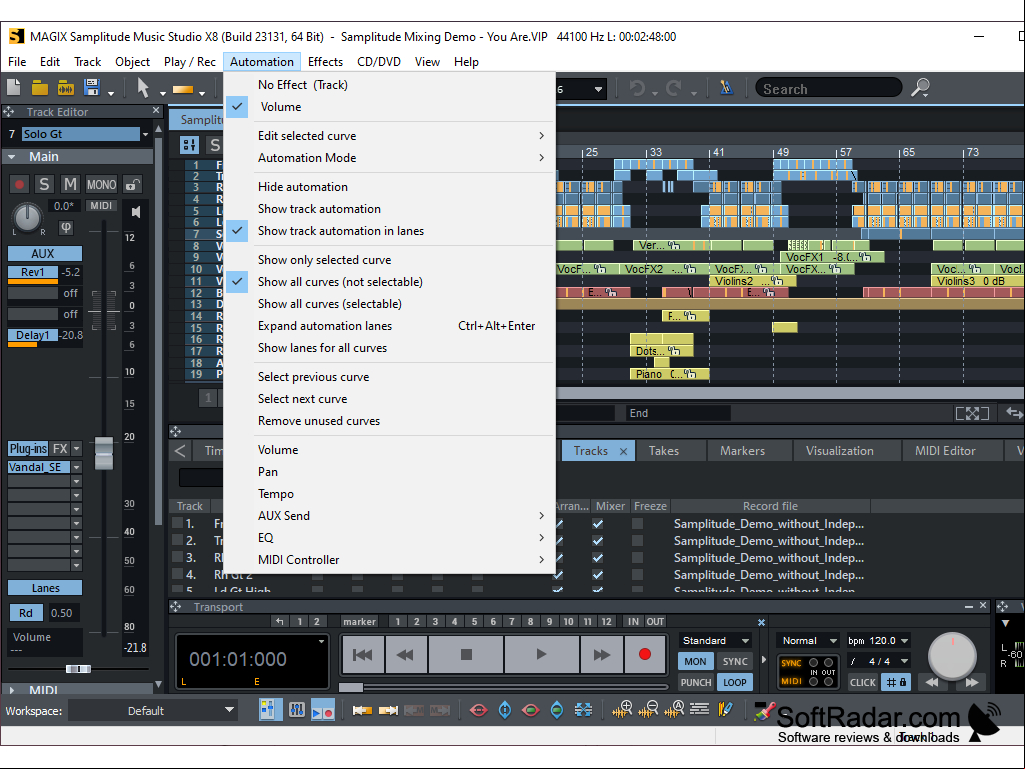1025x769 pixels.
Task: Toggle record arm for Solo Gt track
Action: [20, 184]
